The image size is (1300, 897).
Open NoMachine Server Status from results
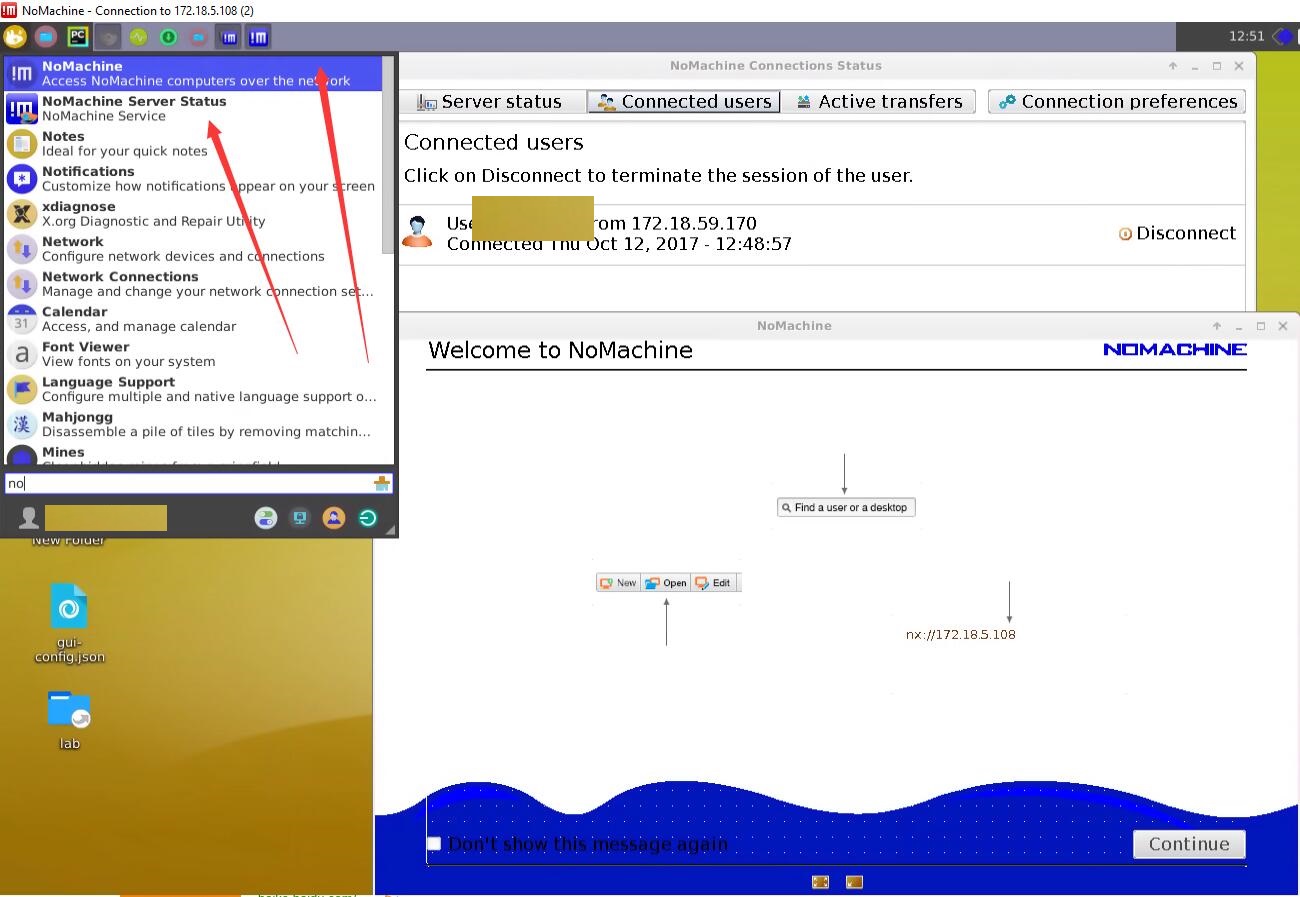193,108
